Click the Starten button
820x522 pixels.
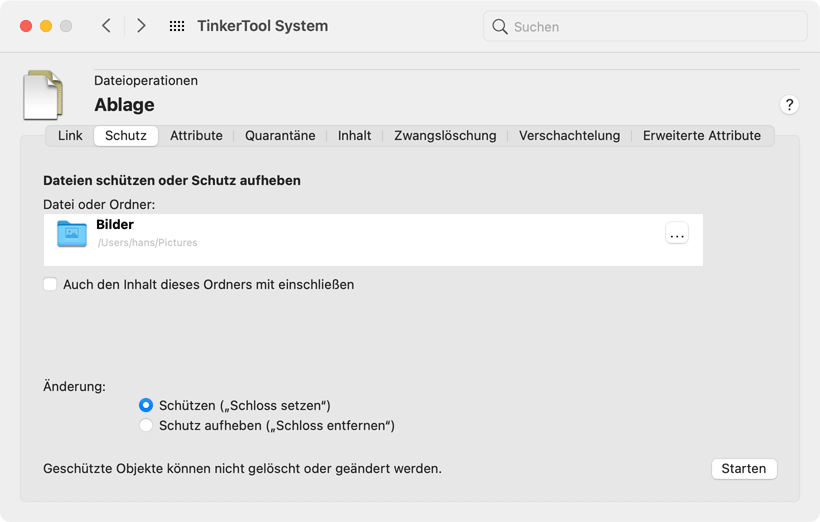point(744,469)
